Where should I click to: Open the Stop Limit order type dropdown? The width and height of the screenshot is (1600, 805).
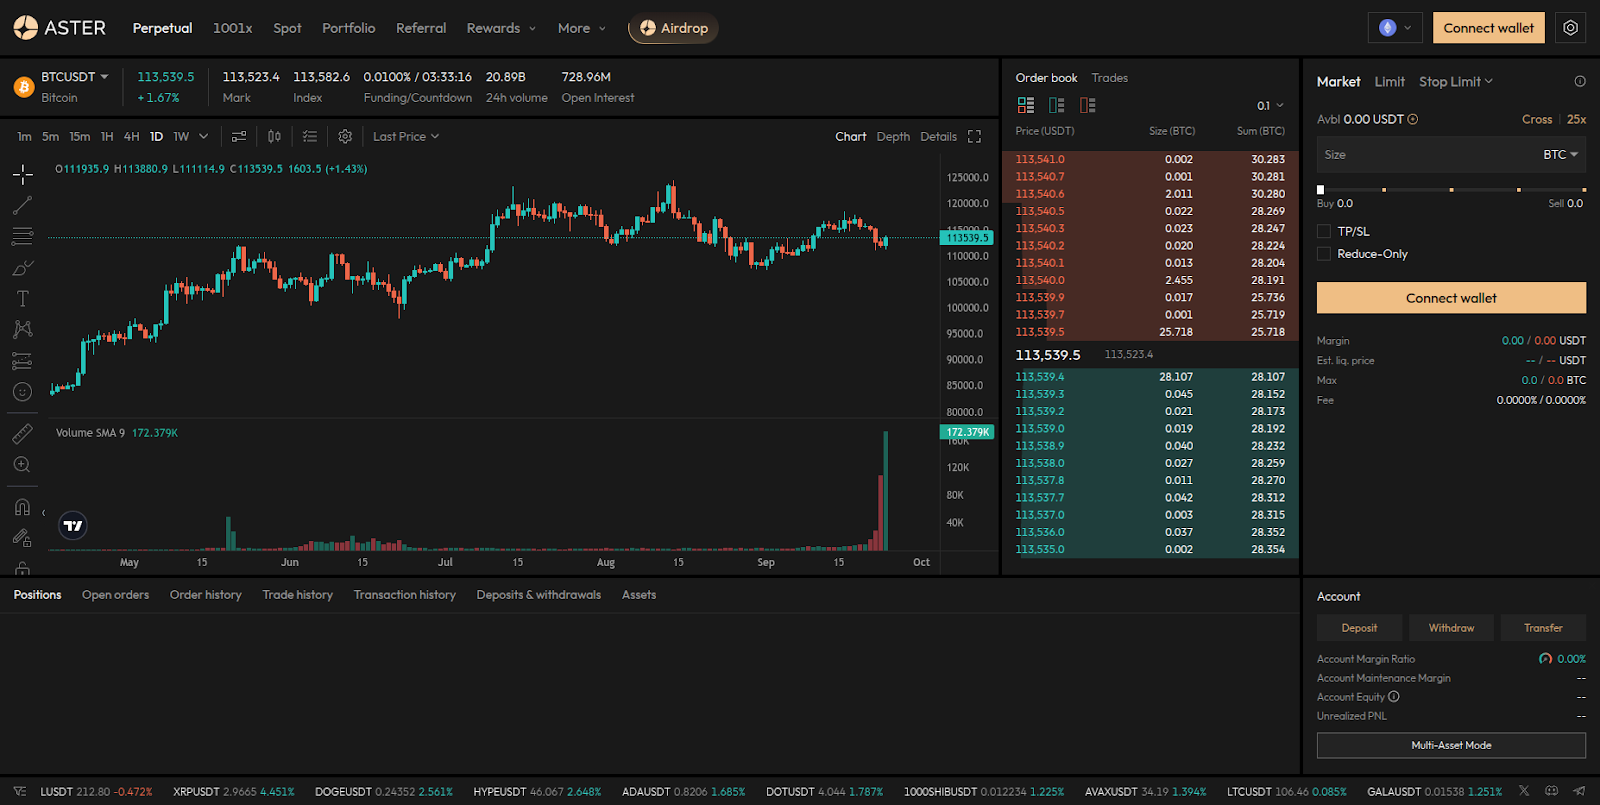[1456, 82]
